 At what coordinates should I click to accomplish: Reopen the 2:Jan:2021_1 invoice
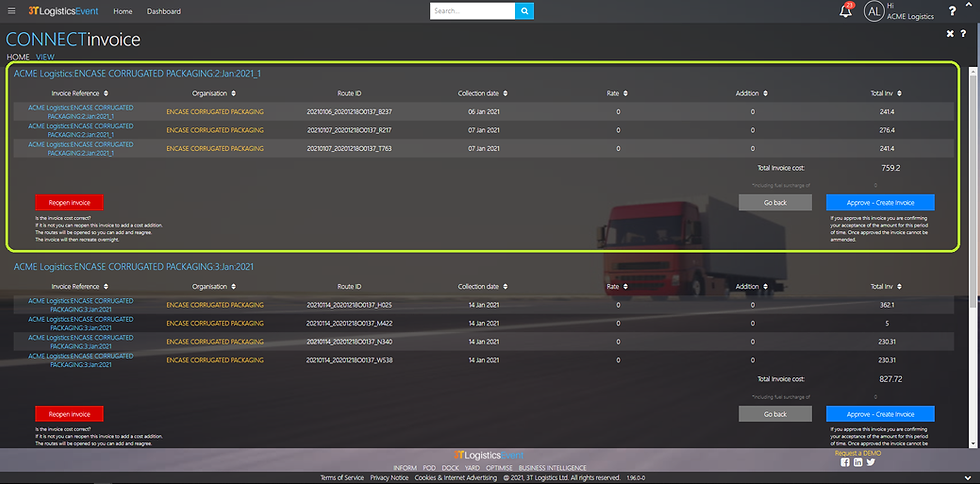(x=69, y=203)
